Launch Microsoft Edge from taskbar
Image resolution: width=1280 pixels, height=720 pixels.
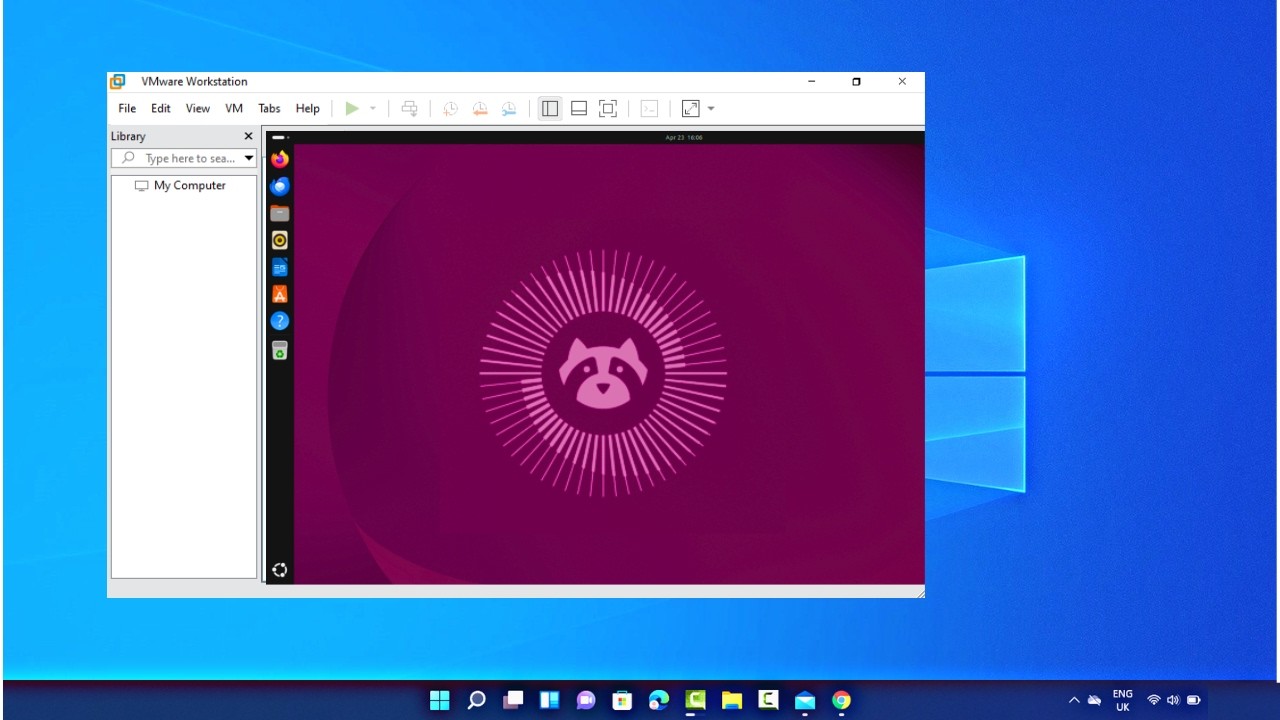coord(659,700)
